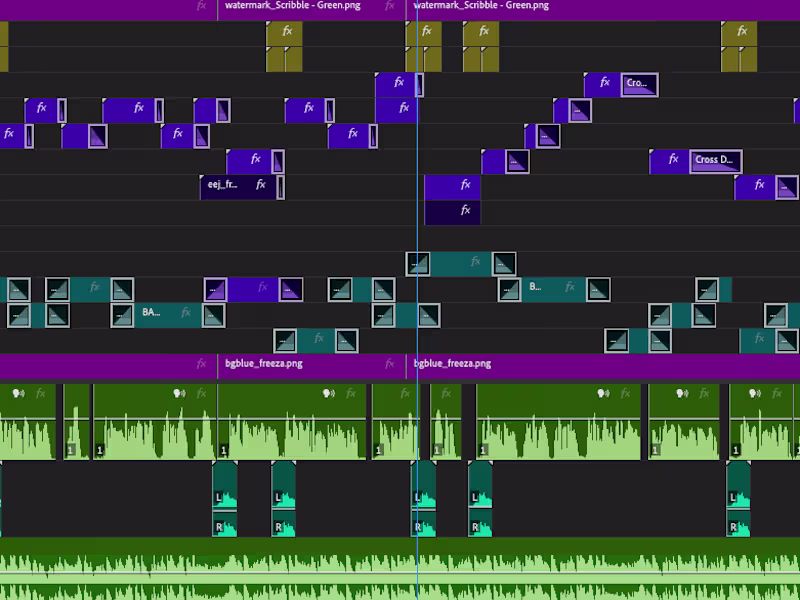This screenshot has width=800, height=600.
Task: Click the channel 1 badge on the leftmost green audio clip
Action: 70,449
